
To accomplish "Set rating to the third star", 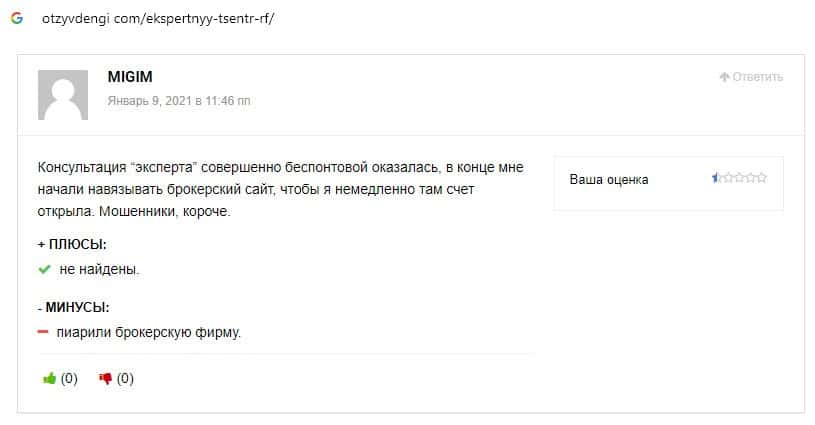I will click(x=739, y=178).
